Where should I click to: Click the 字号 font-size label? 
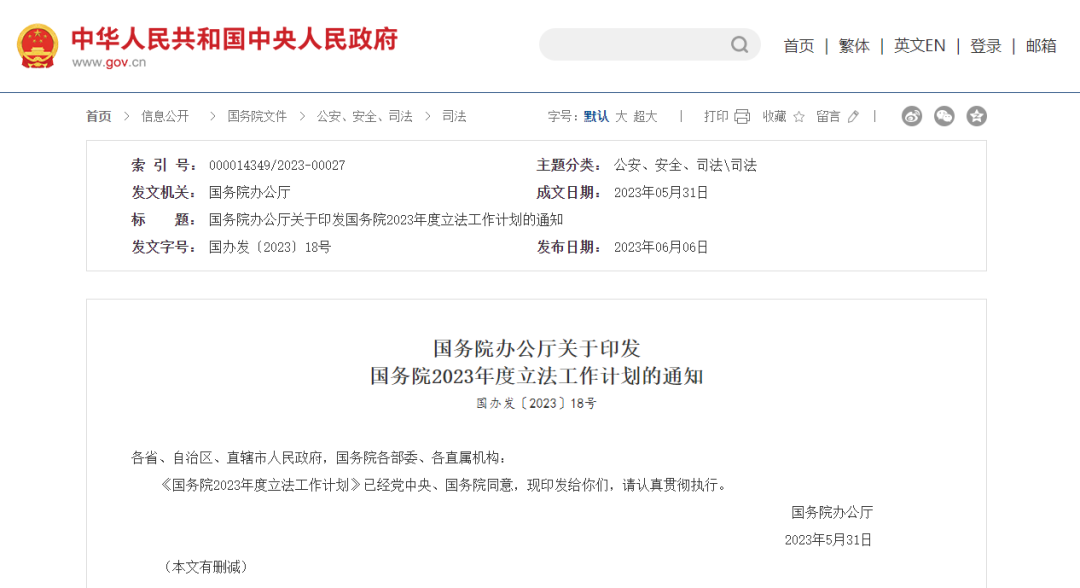(563, 116)
